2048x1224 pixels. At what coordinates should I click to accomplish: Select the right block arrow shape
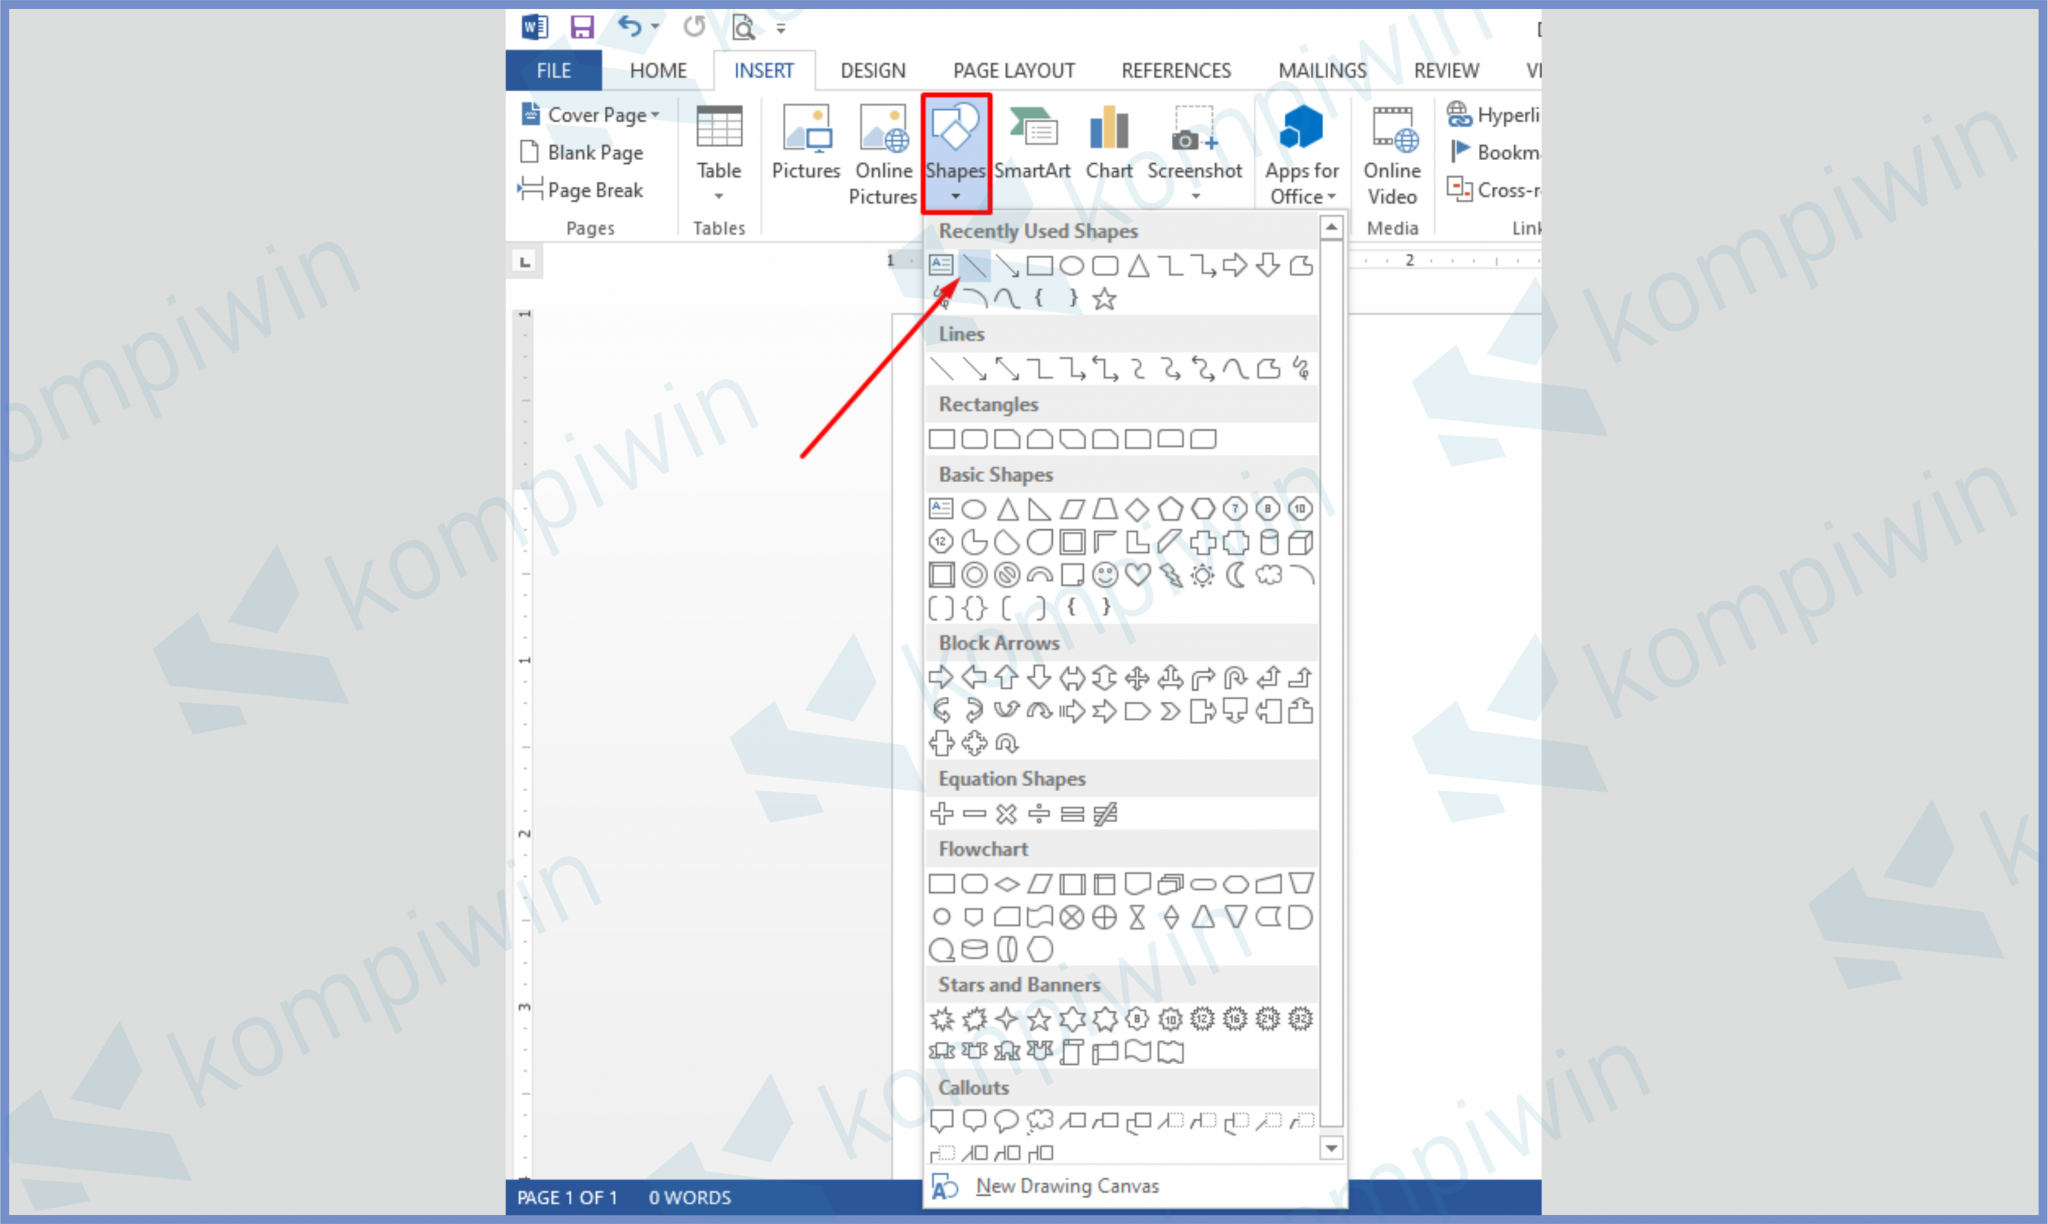[941, 677]
